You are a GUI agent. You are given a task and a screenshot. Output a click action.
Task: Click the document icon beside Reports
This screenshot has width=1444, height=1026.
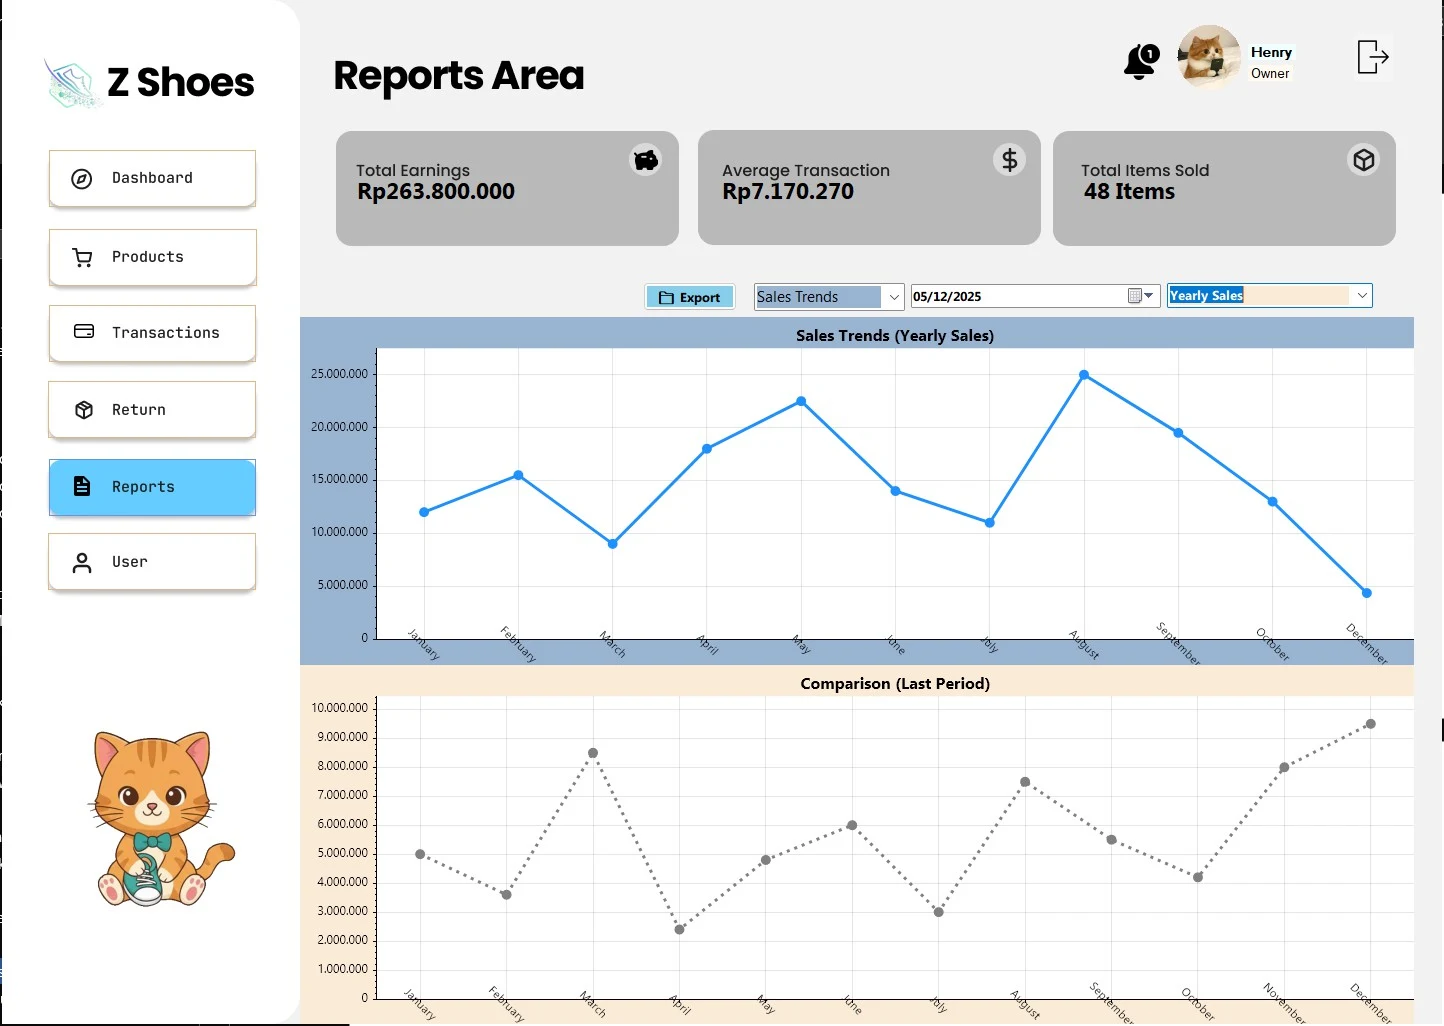[x=83, y=486]
